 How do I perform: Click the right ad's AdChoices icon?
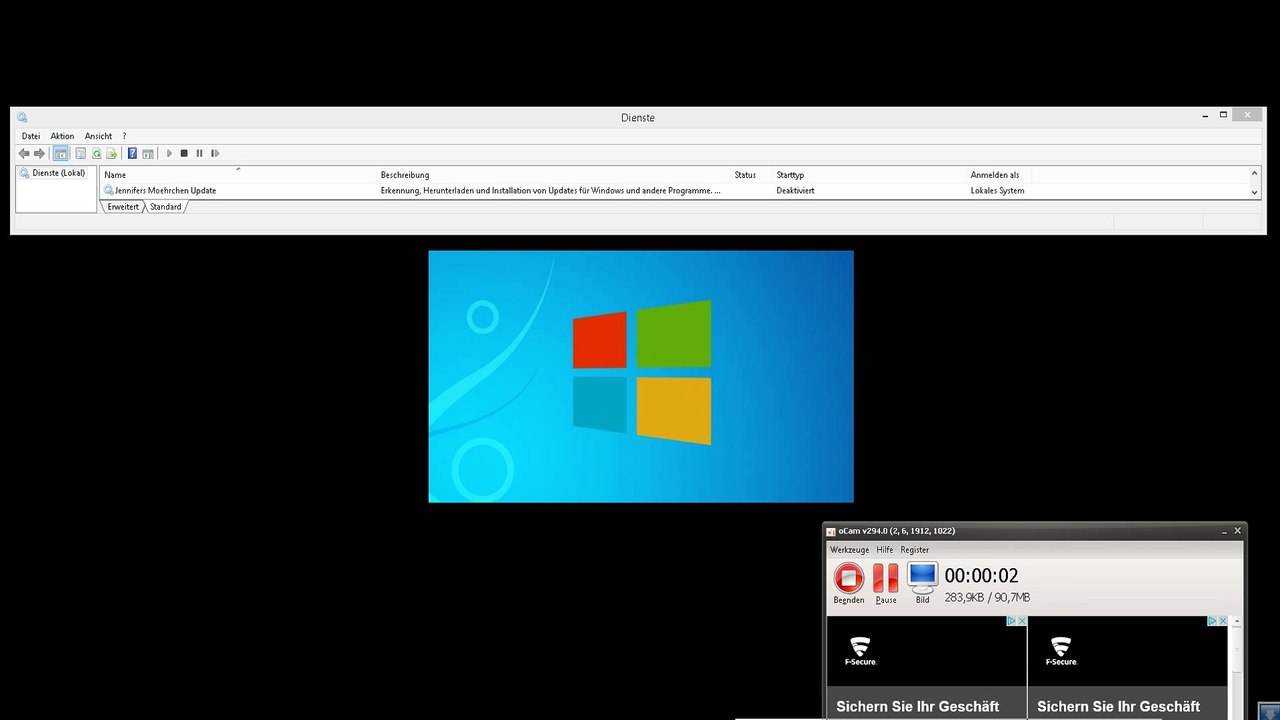pos(1212,621)
